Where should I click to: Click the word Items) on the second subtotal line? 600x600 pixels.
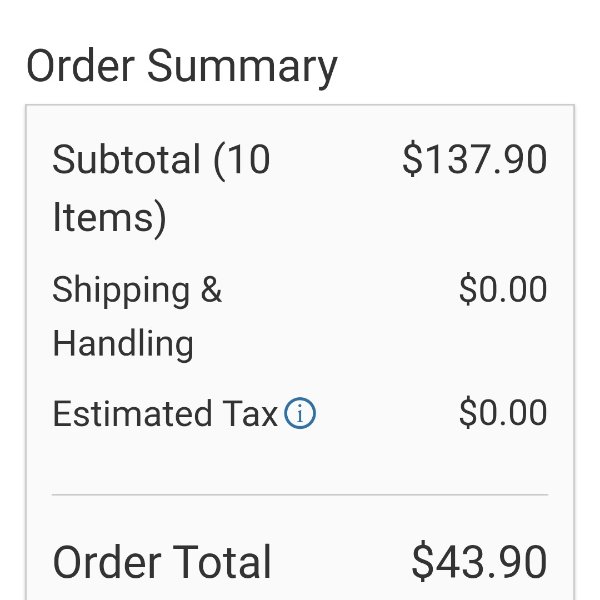[x=109, y=218]
